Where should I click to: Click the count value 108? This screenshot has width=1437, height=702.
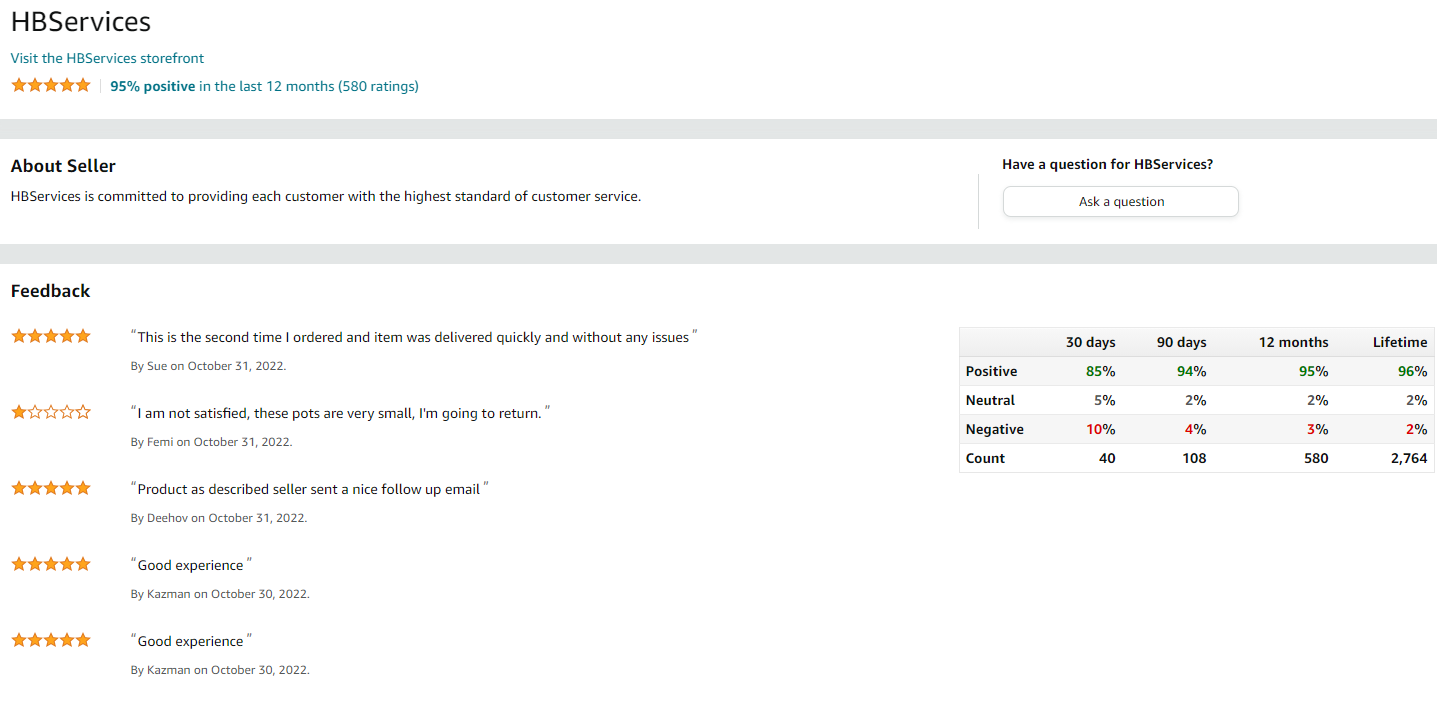1194,458
